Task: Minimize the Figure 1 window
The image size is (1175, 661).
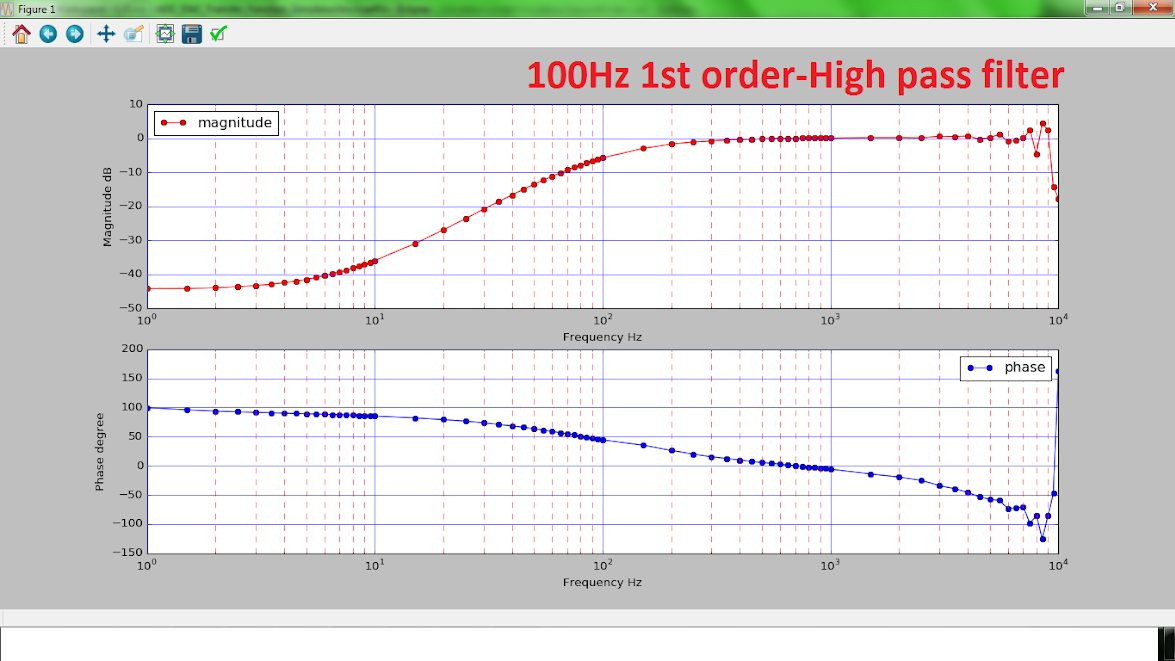Action: pos(1098,8)
